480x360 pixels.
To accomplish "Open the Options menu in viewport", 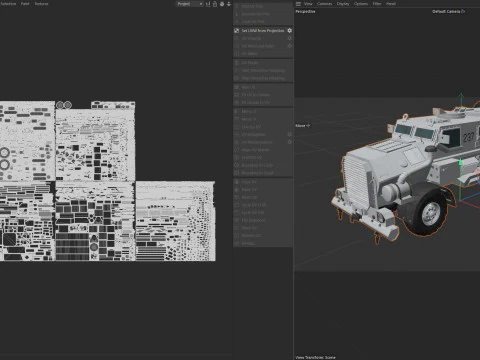I will point(361,4).
